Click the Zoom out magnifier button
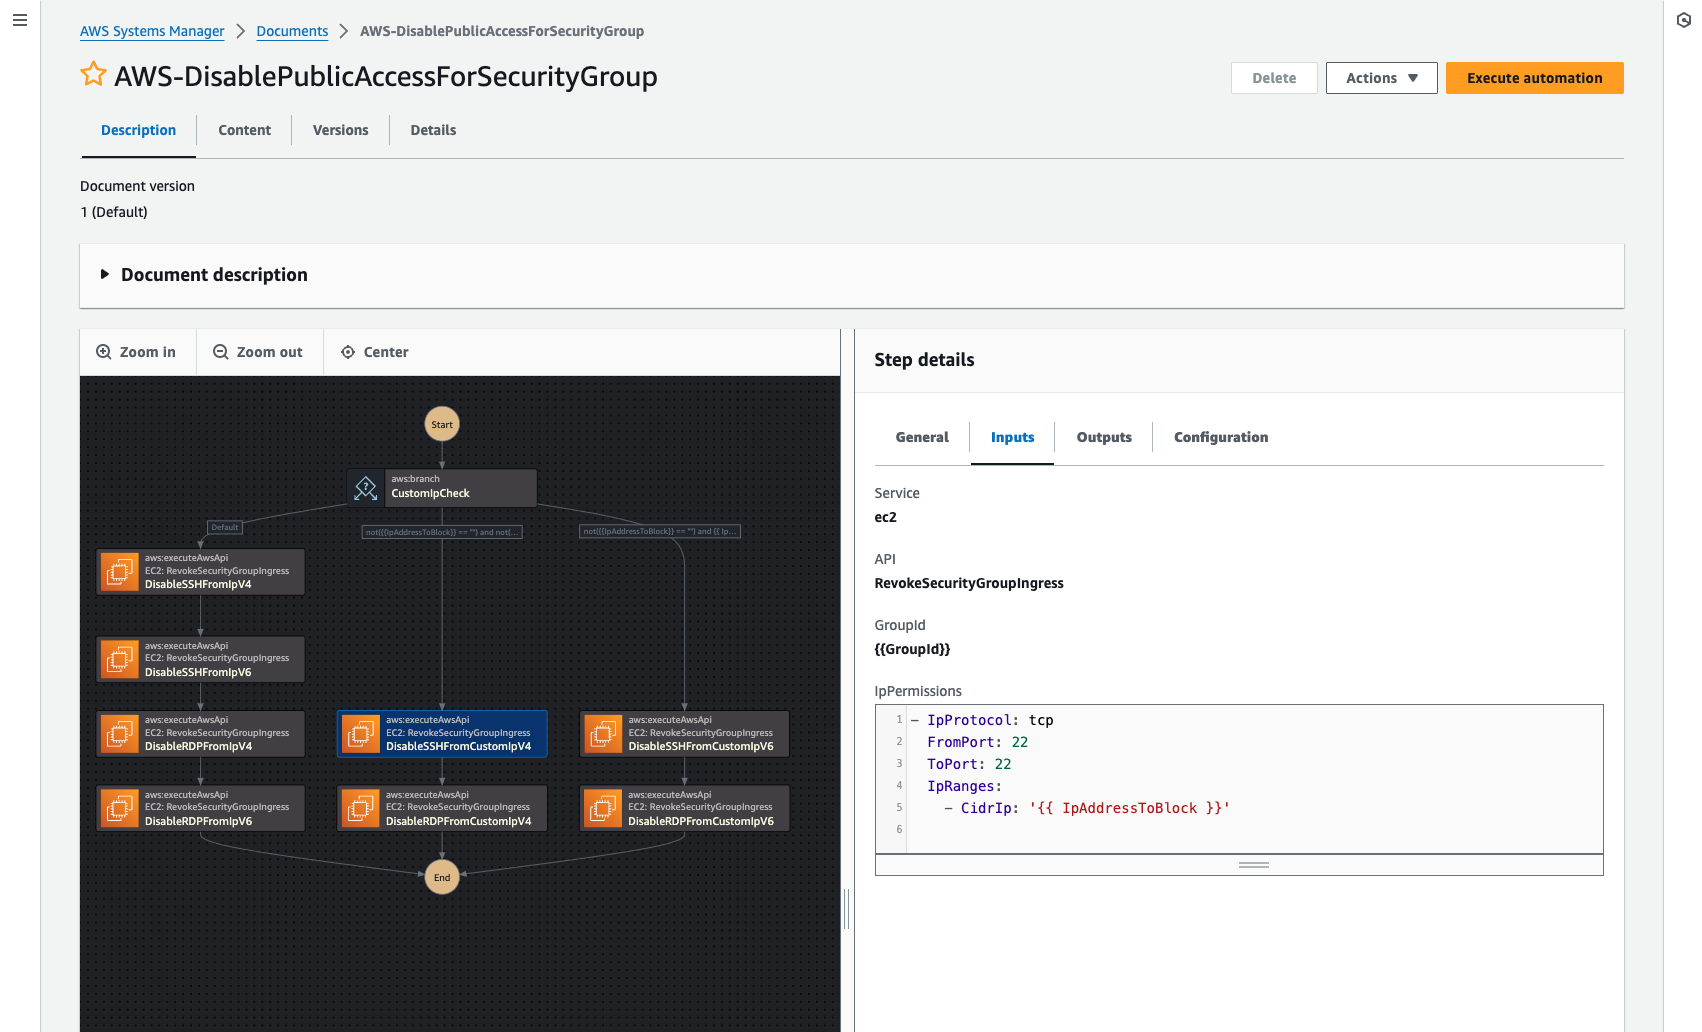This screenshot has height=1032, width=1702. (x=259, y=352)
